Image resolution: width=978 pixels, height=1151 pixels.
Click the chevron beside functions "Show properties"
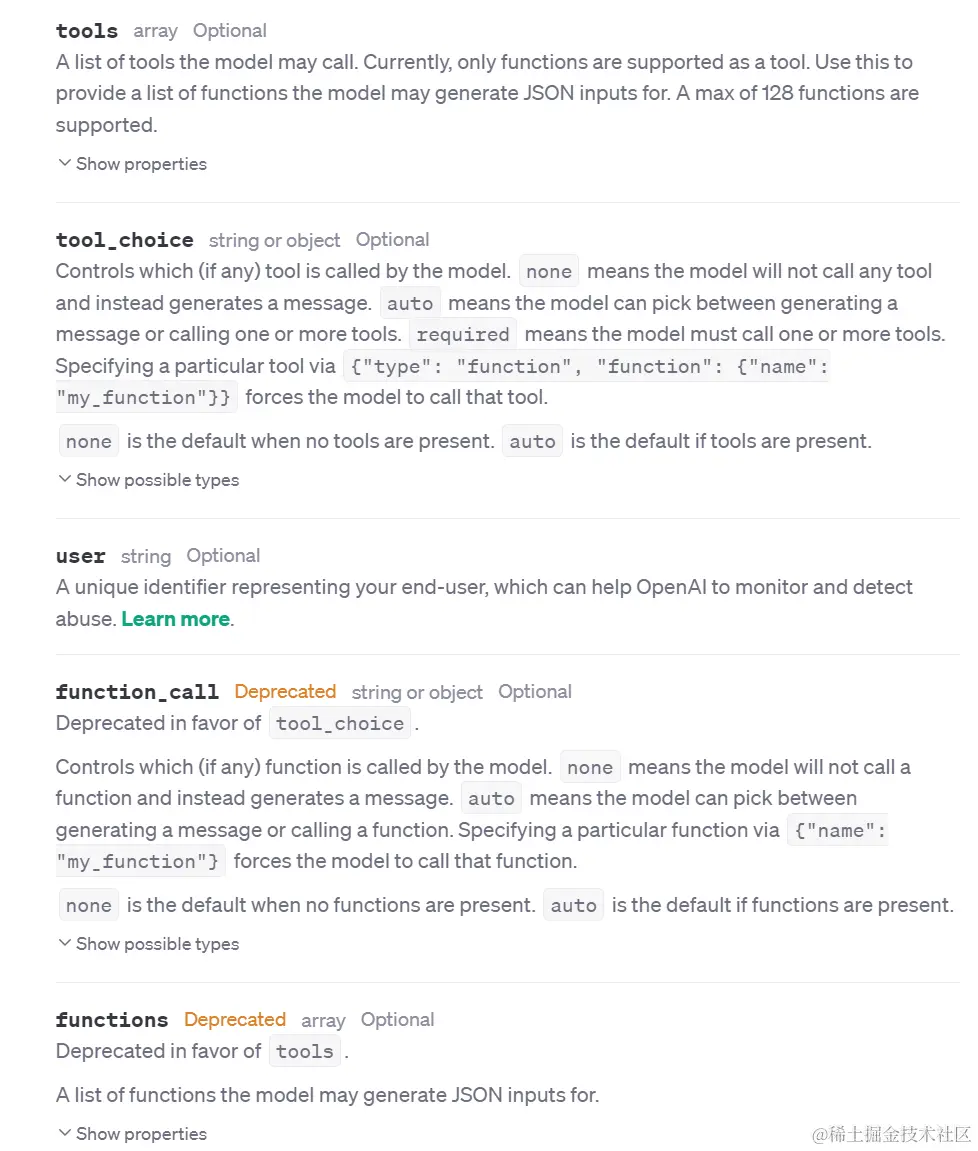pyautogui.click(x=64, y=1134)
